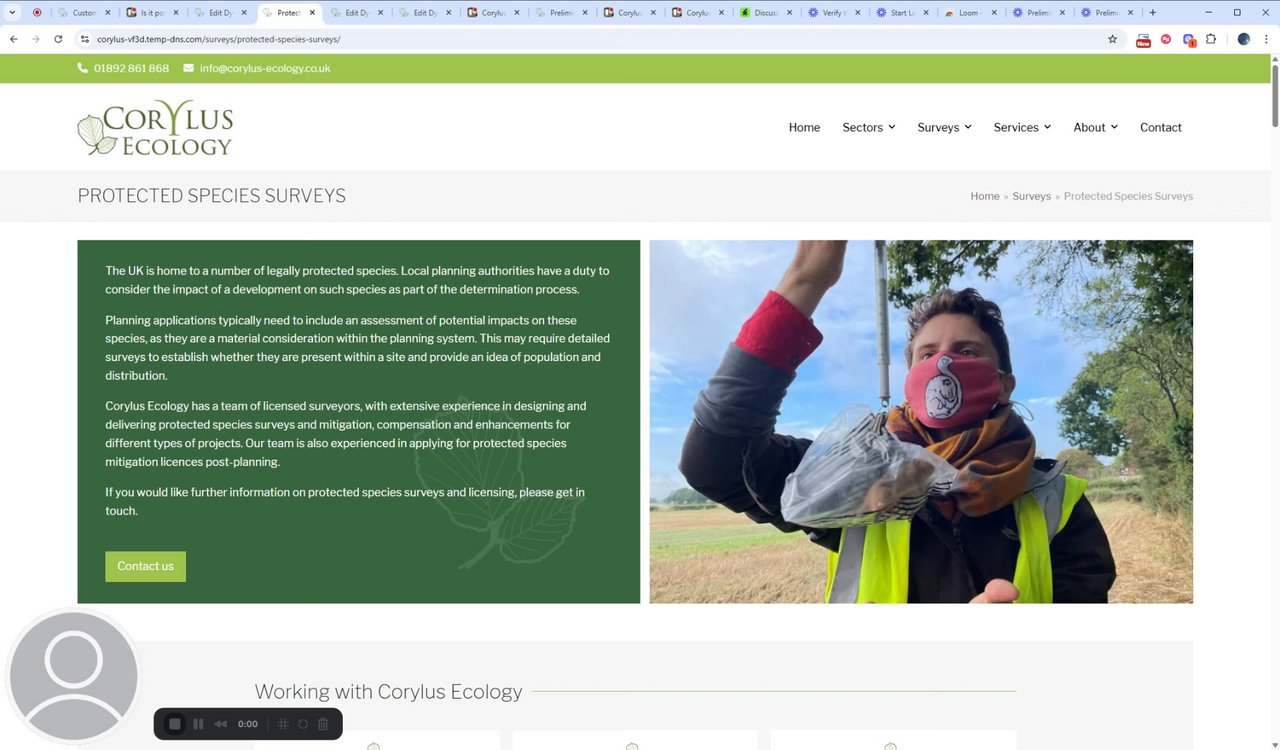Expand the Sectors menu

click(869, 127)
